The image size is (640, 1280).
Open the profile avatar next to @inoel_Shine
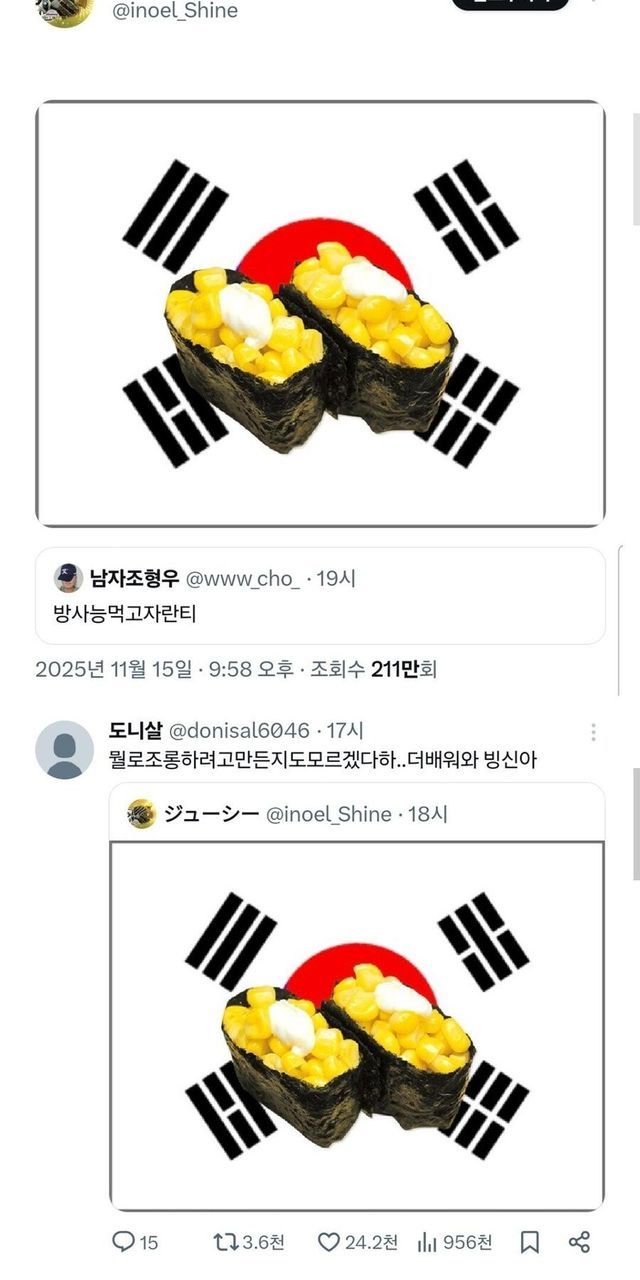click(x=64, y=10)
